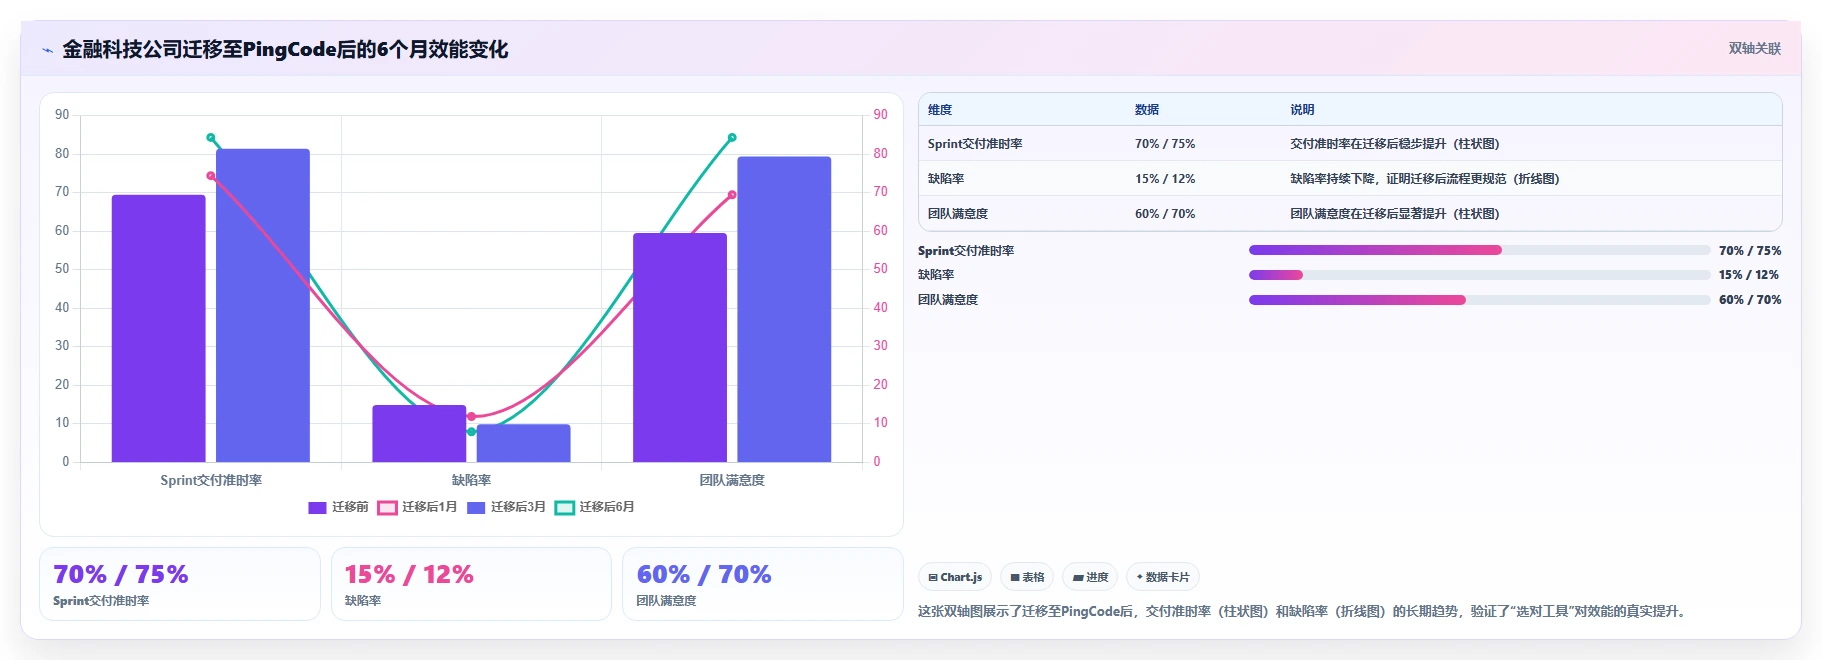
Task: Click the 团队满意度在迁移后显著提升 description
Action: click(x=1395, y=214)
